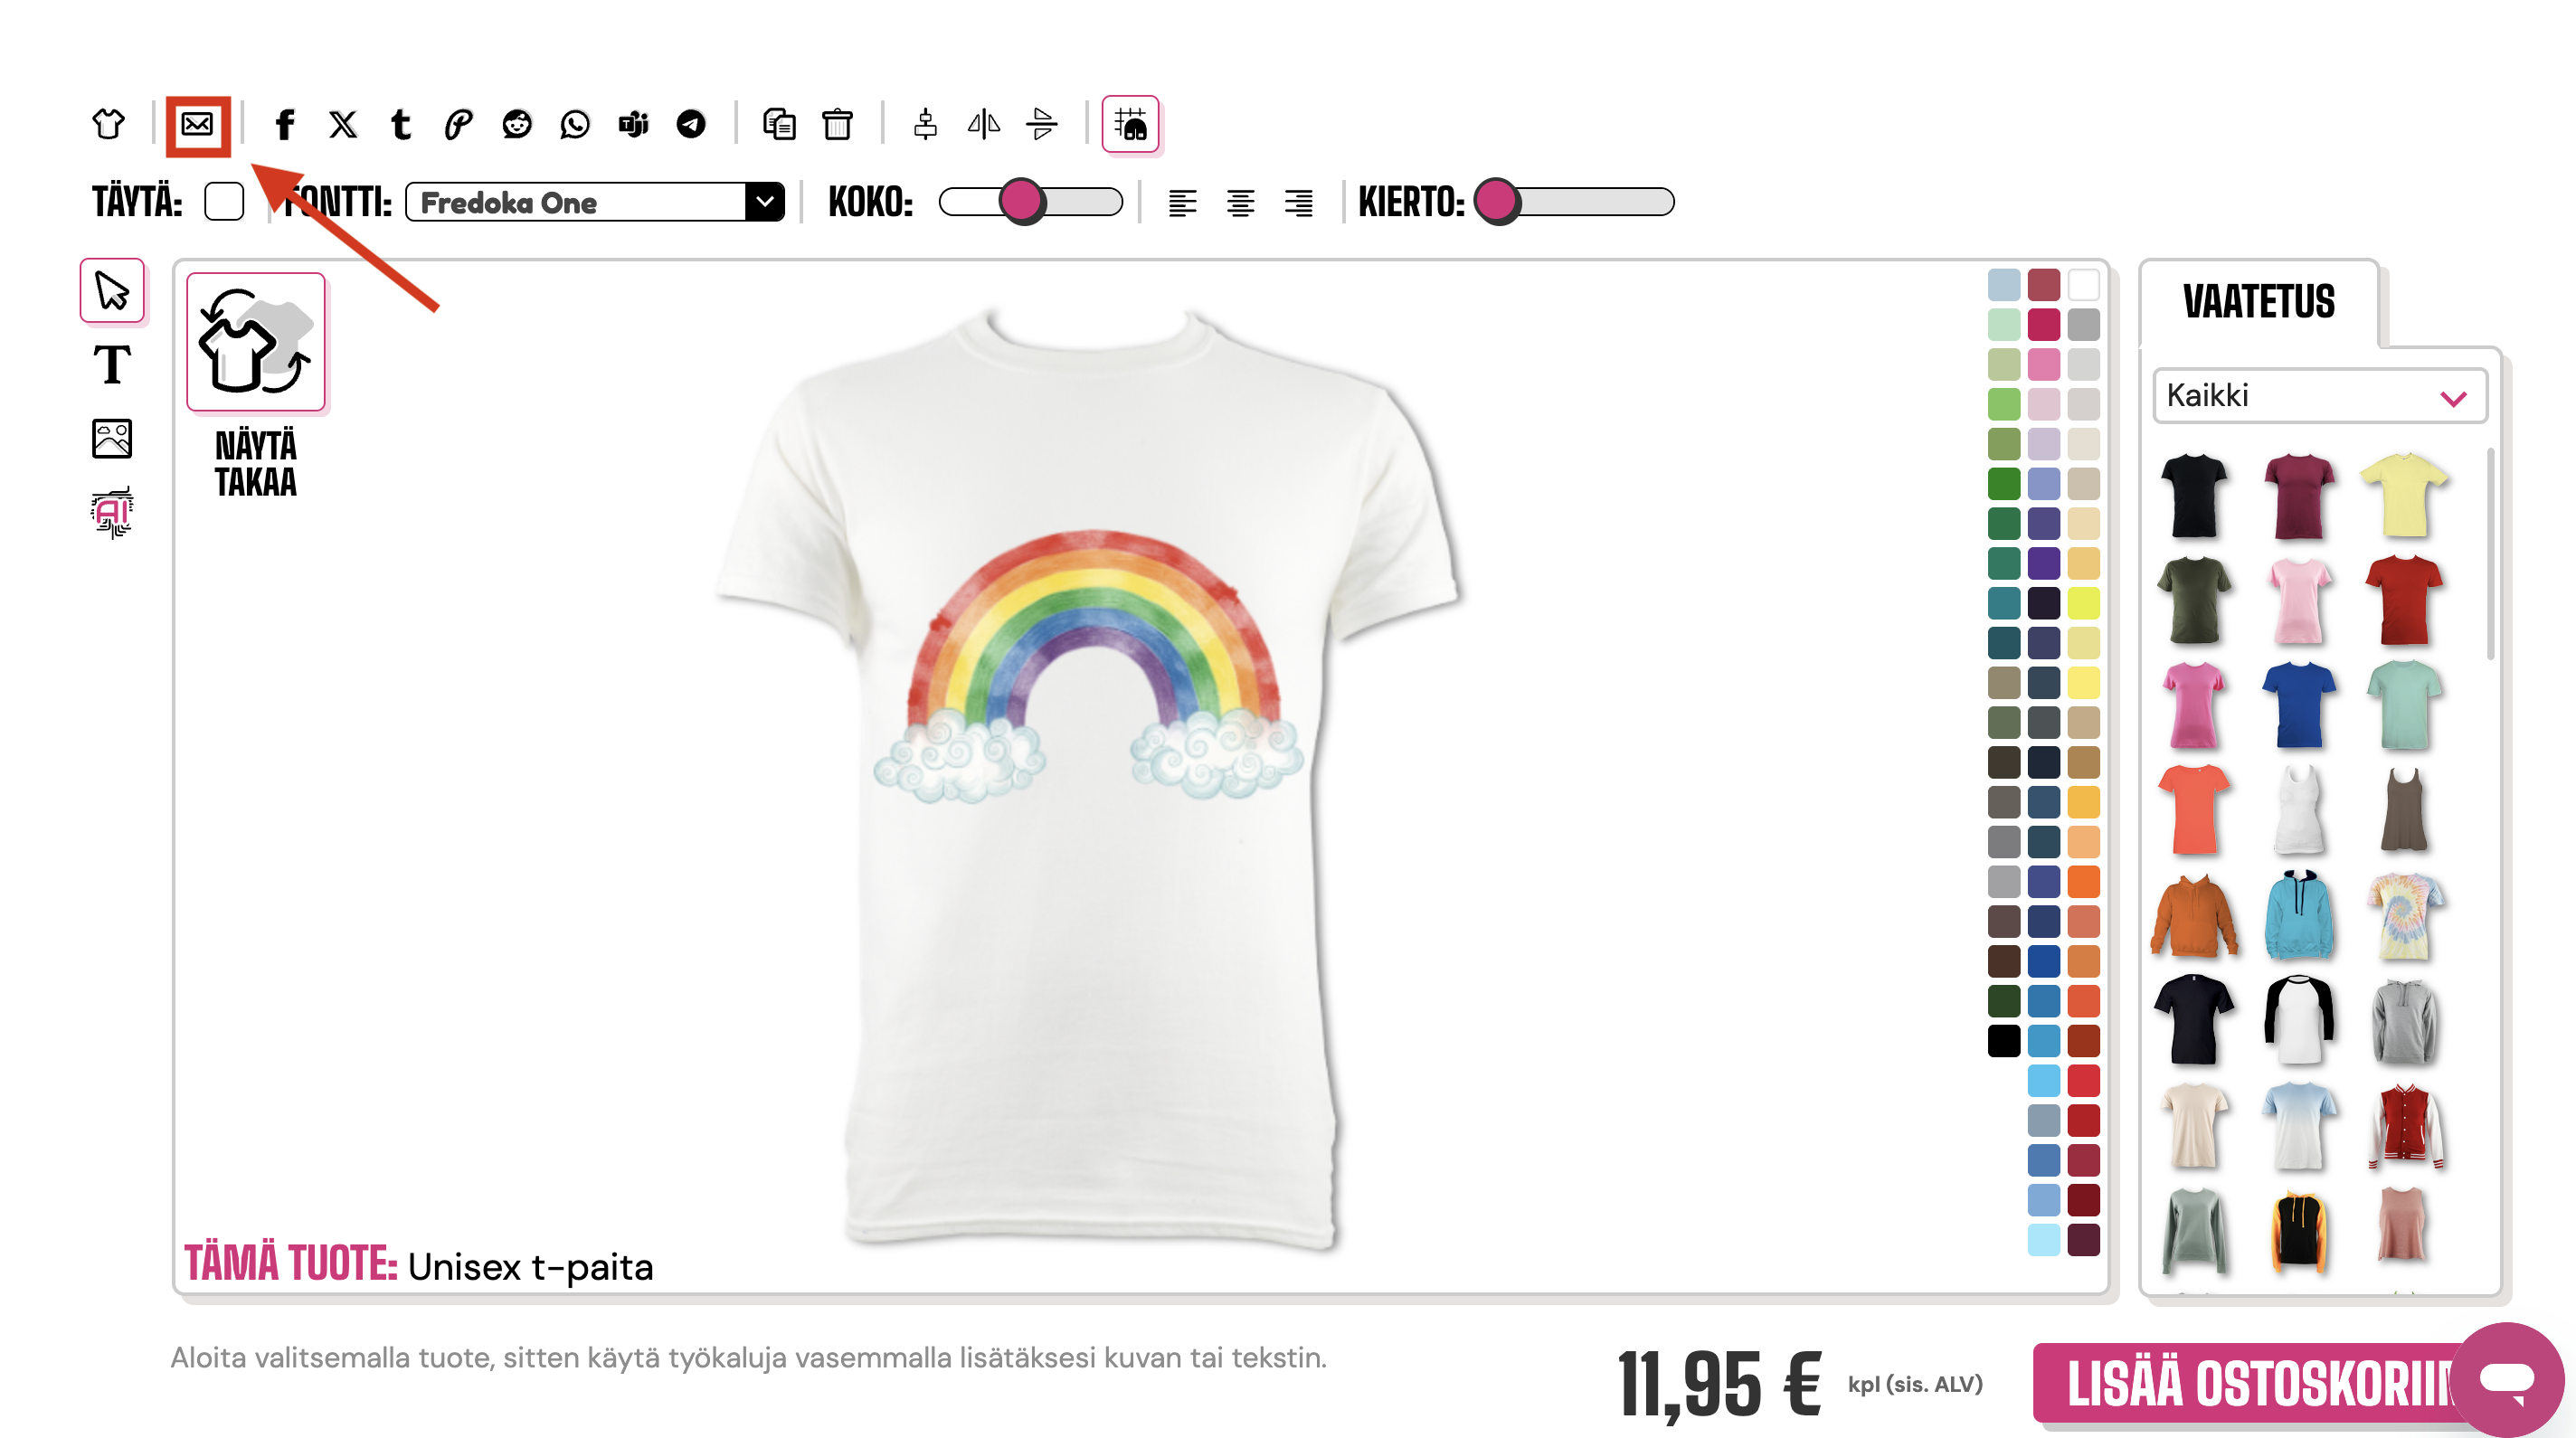Open the Fontti dropdown arrow
The image size is (2576, 1438).
(765, 202)
